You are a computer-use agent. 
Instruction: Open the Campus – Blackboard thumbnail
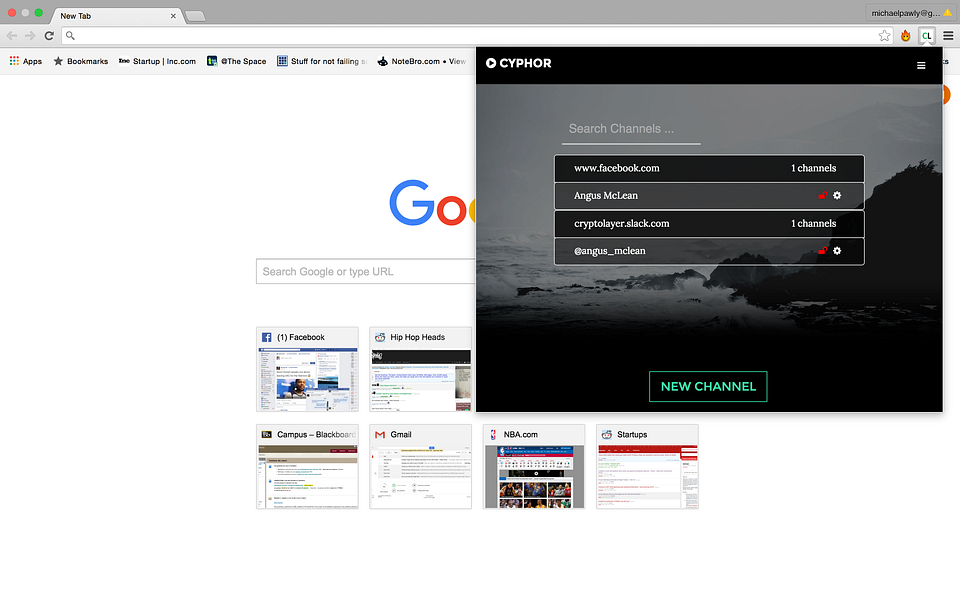point(307,467)
